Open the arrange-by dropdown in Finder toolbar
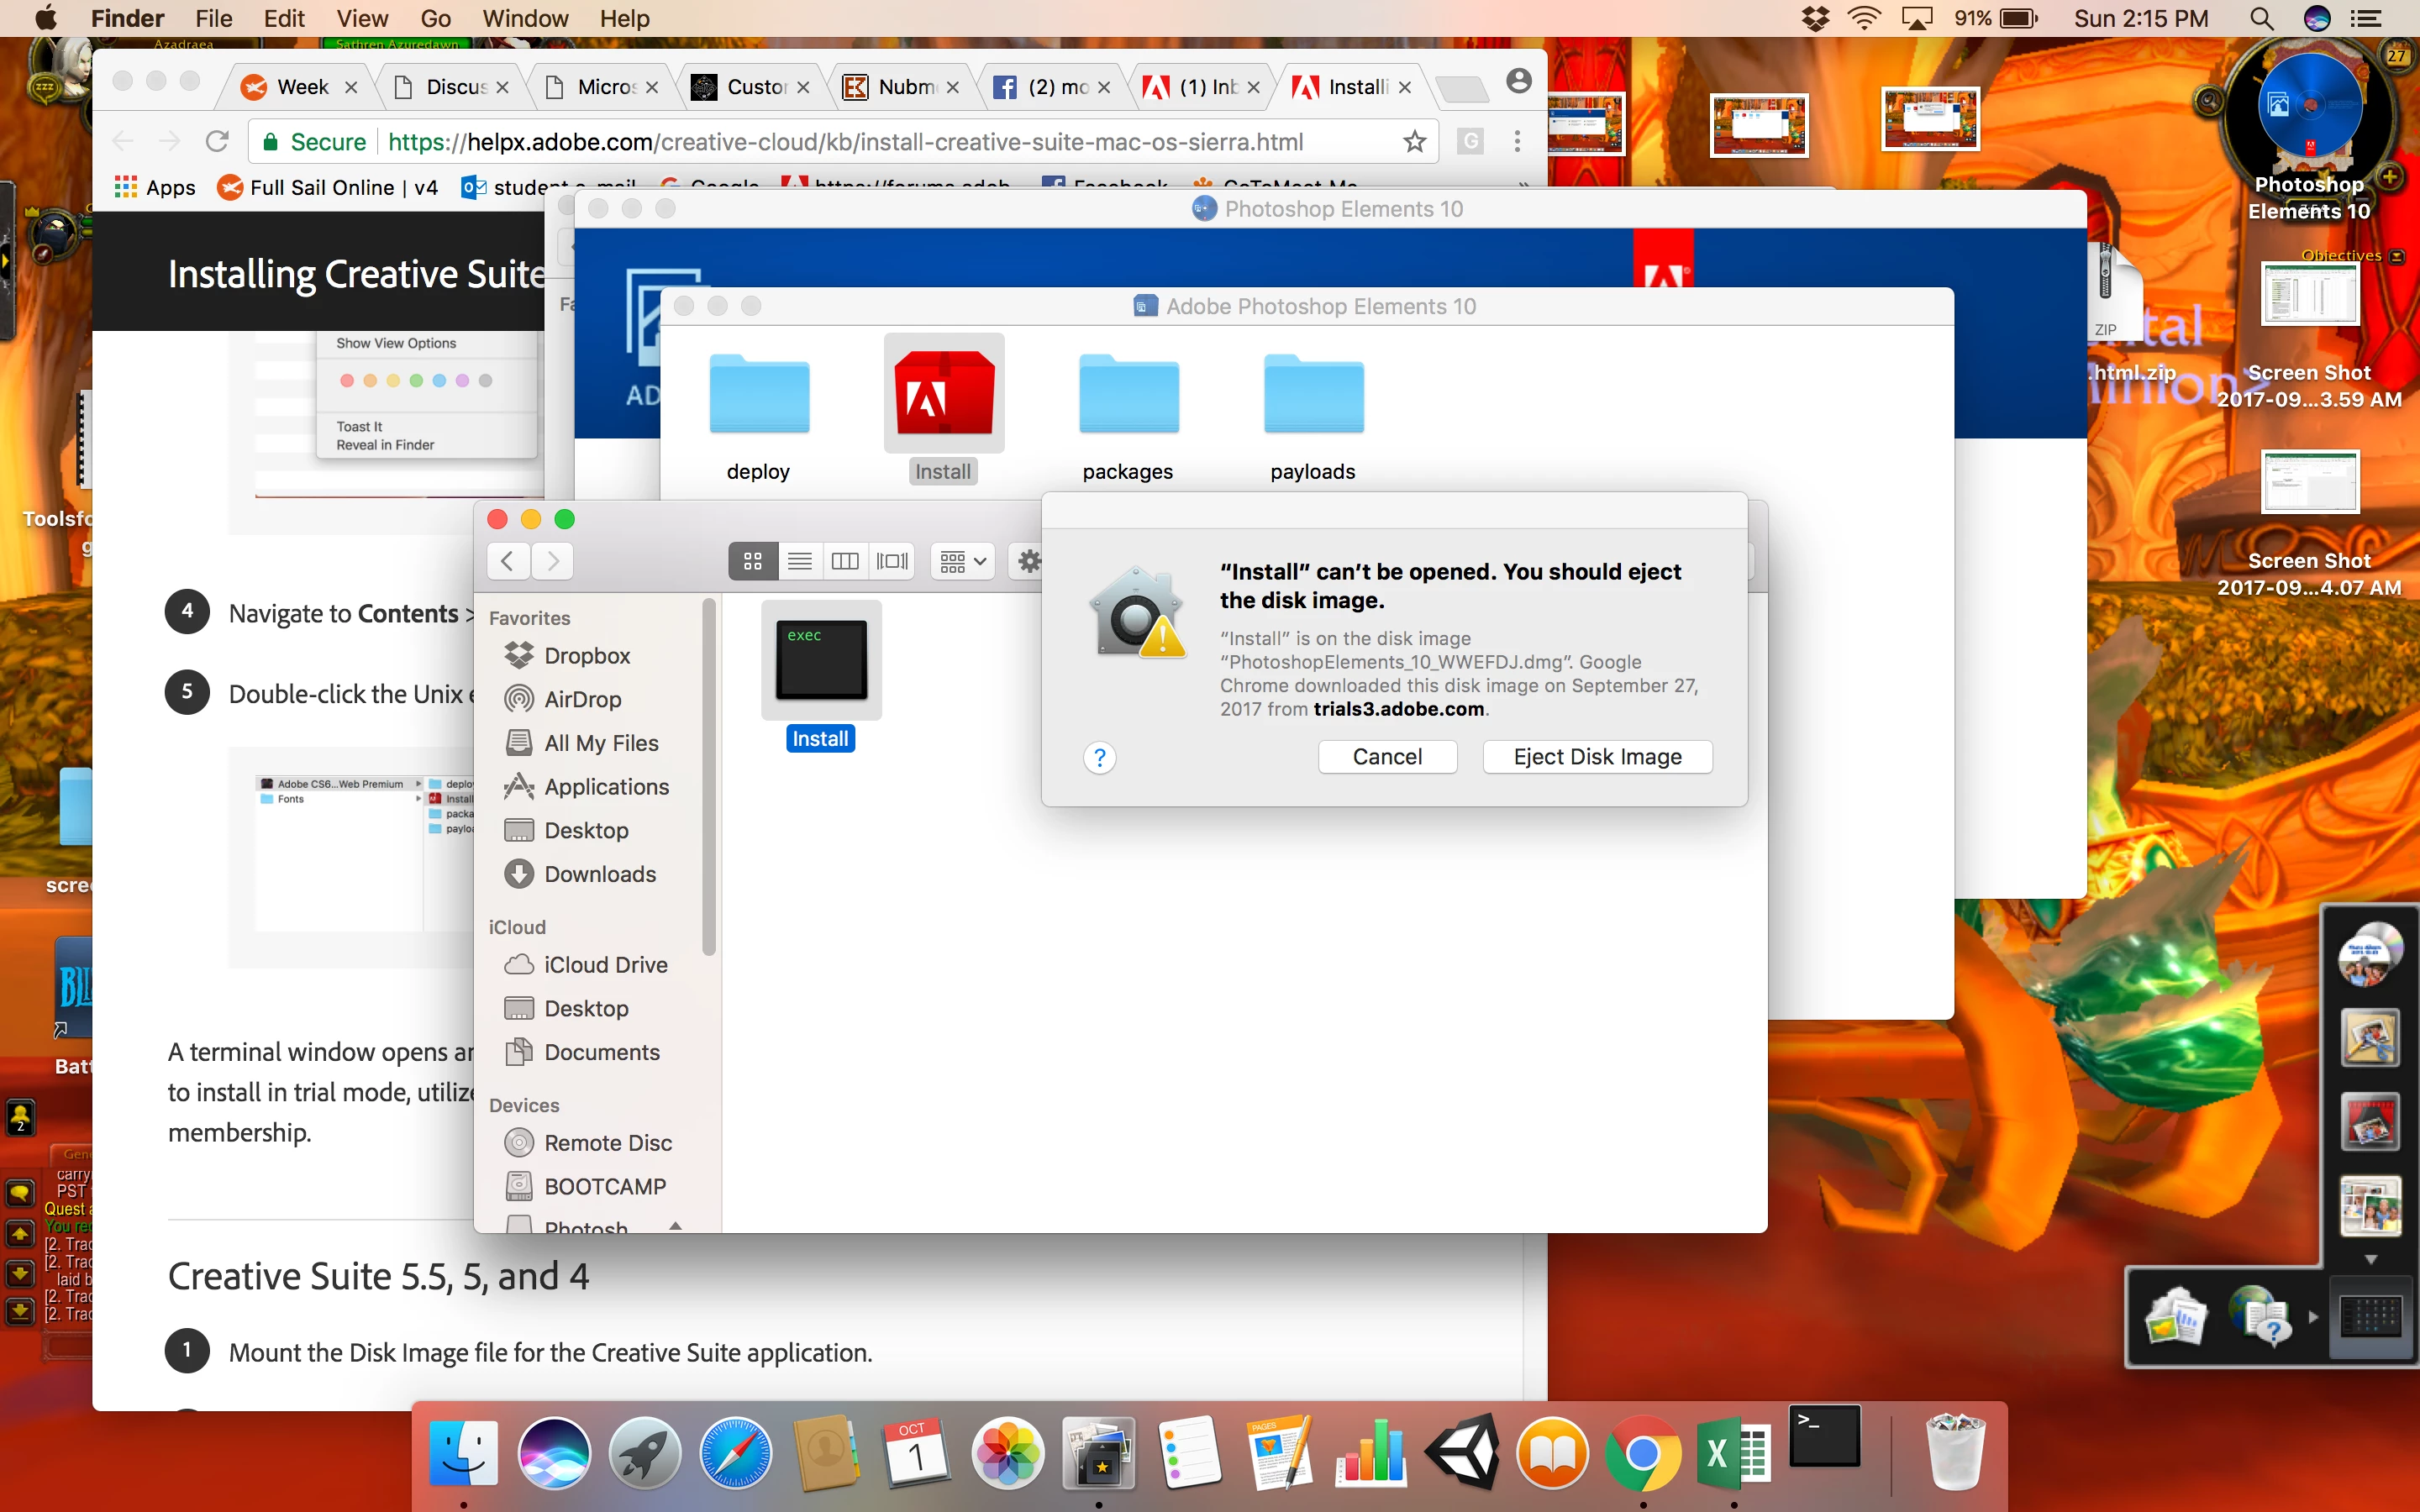The width and height of the screenshot is (2420, 1512). click(963, 561)
